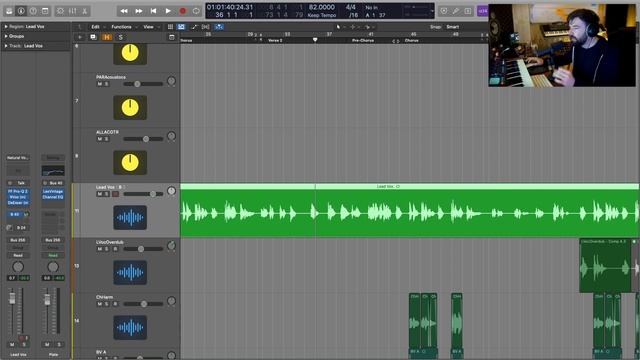Screen dimensions: 640x360
Task: Toggle the Flex curve icon
Action: coord(194,27)
